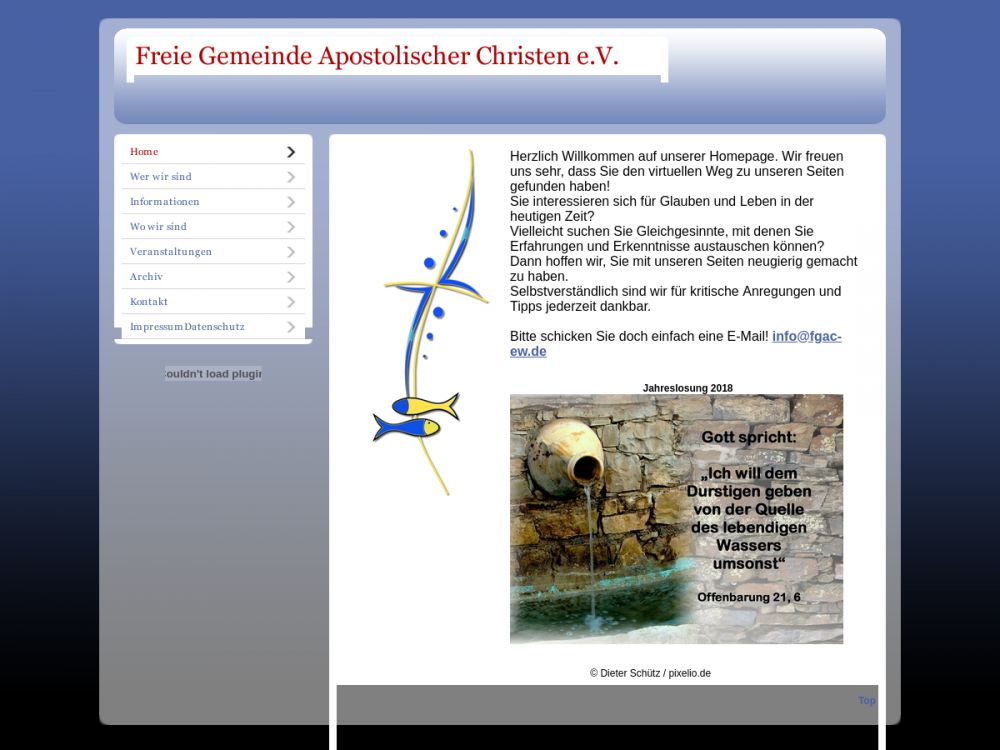This screenshot has height=750, width=1000.
Task: Click the Couldn't load plugin placeholder
Action: point(213,374)
